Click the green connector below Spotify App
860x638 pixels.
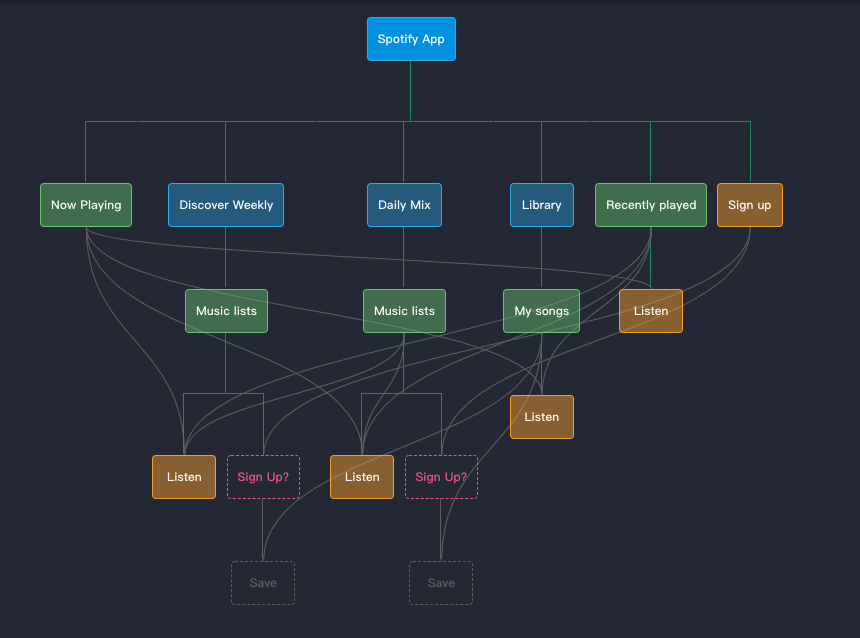coord(411,90)
